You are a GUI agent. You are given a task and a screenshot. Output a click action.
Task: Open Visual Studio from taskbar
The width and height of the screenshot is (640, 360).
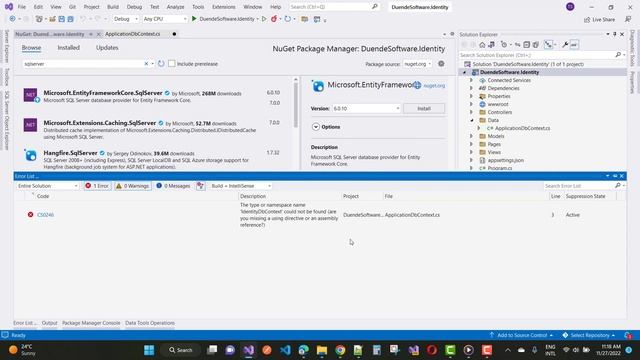pyautogui.click(x=249, y=350)
